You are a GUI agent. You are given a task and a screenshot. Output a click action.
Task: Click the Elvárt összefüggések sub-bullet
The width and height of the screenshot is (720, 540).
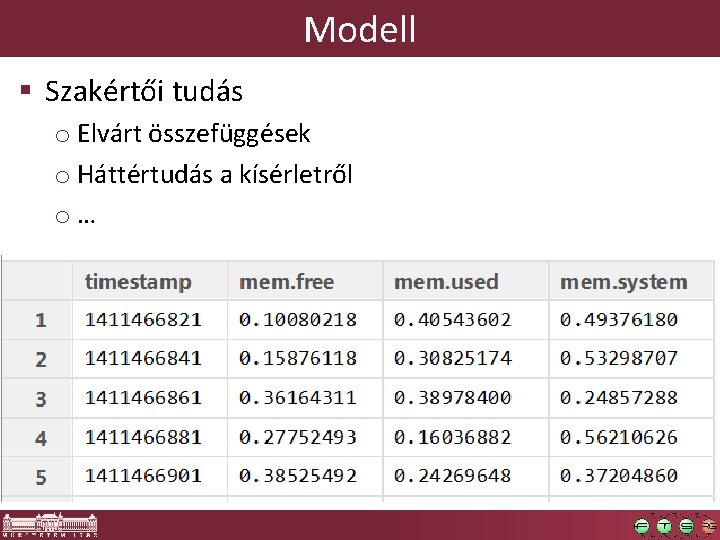[193, 134]
